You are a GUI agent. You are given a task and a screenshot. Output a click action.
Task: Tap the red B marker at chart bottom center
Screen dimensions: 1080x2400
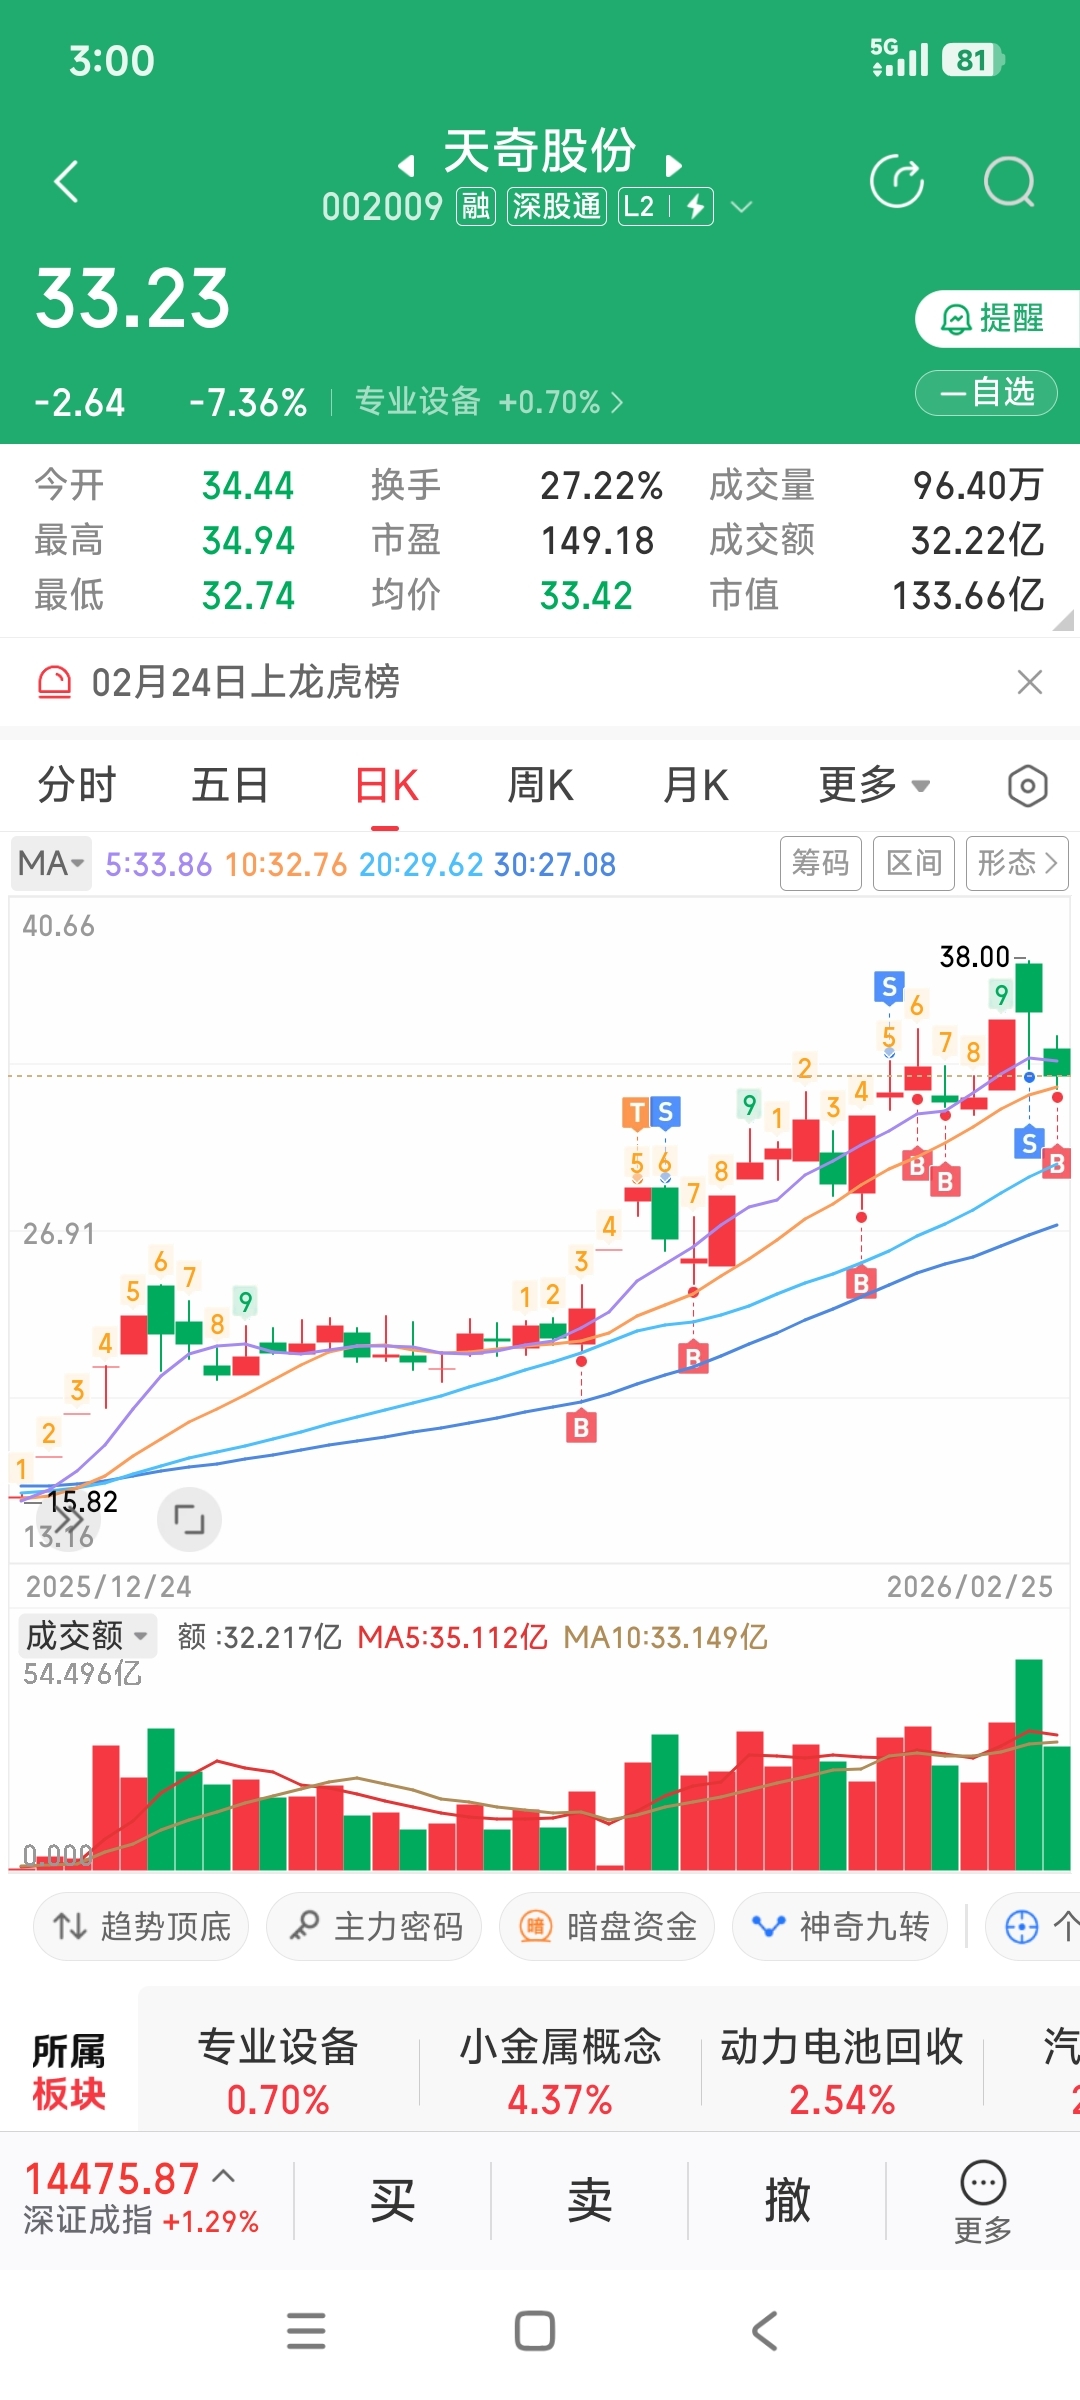click(x=581, y=1427)
